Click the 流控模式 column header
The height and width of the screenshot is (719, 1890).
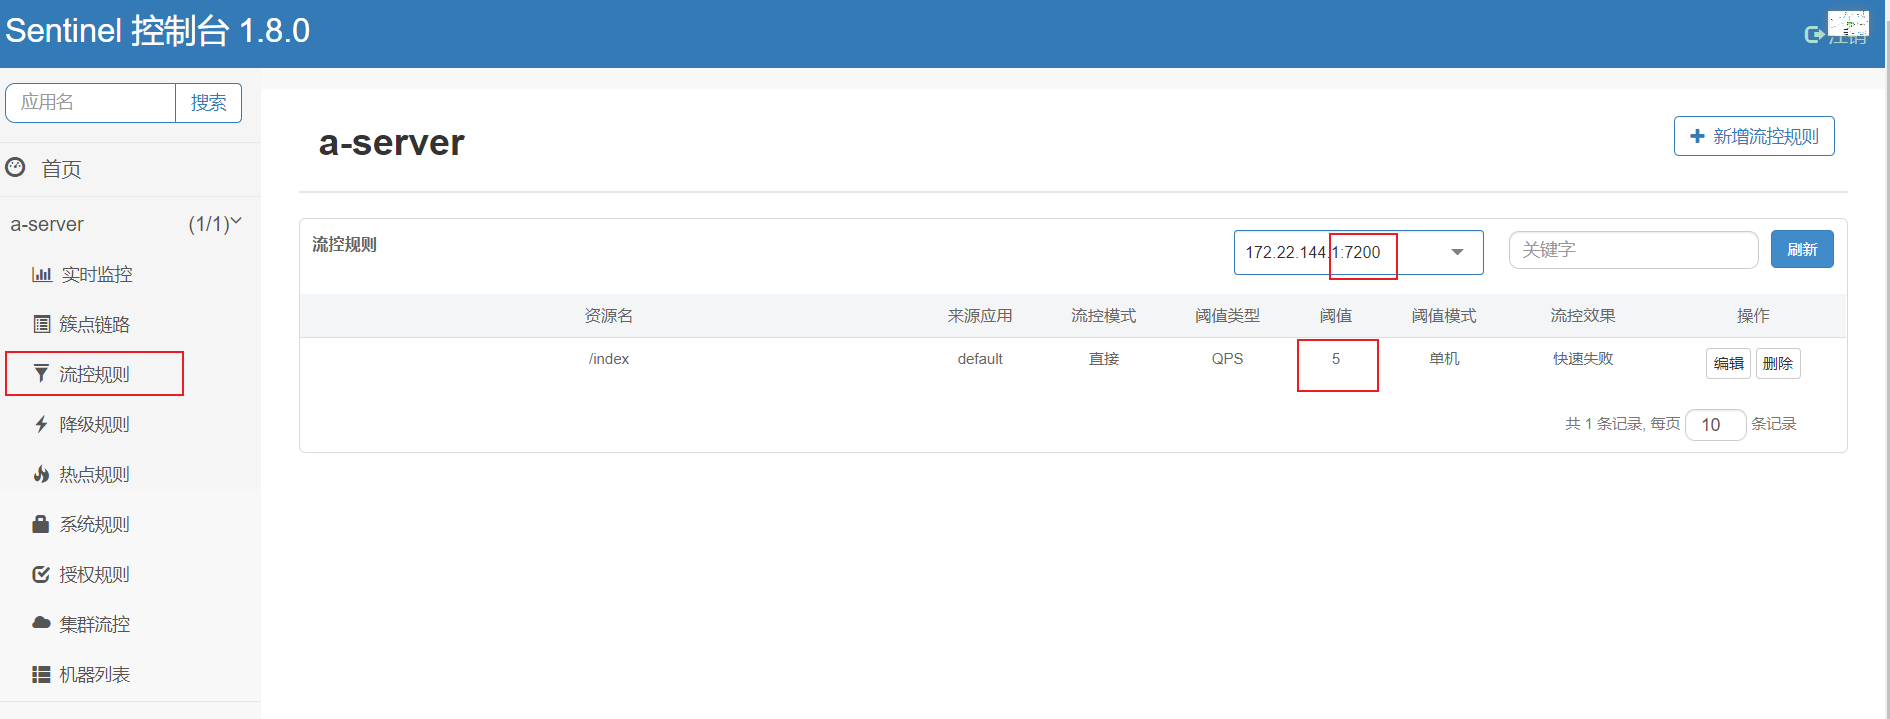pyautogui.click(x=1104, y=316)
